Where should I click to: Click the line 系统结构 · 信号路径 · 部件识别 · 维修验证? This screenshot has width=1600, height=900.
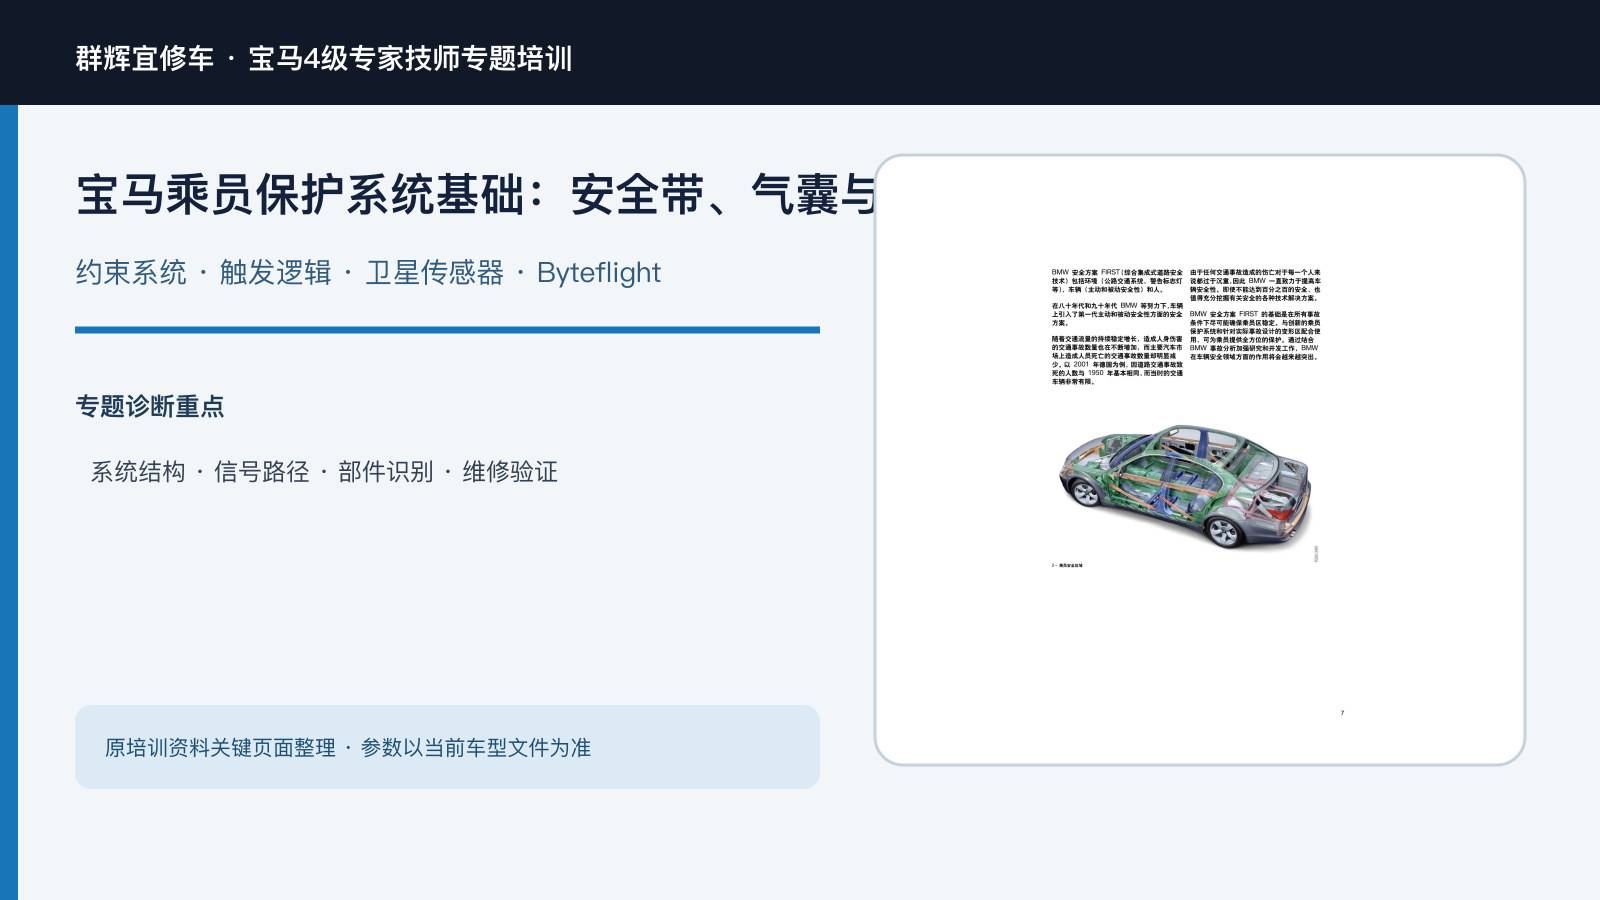click(324, 471)
